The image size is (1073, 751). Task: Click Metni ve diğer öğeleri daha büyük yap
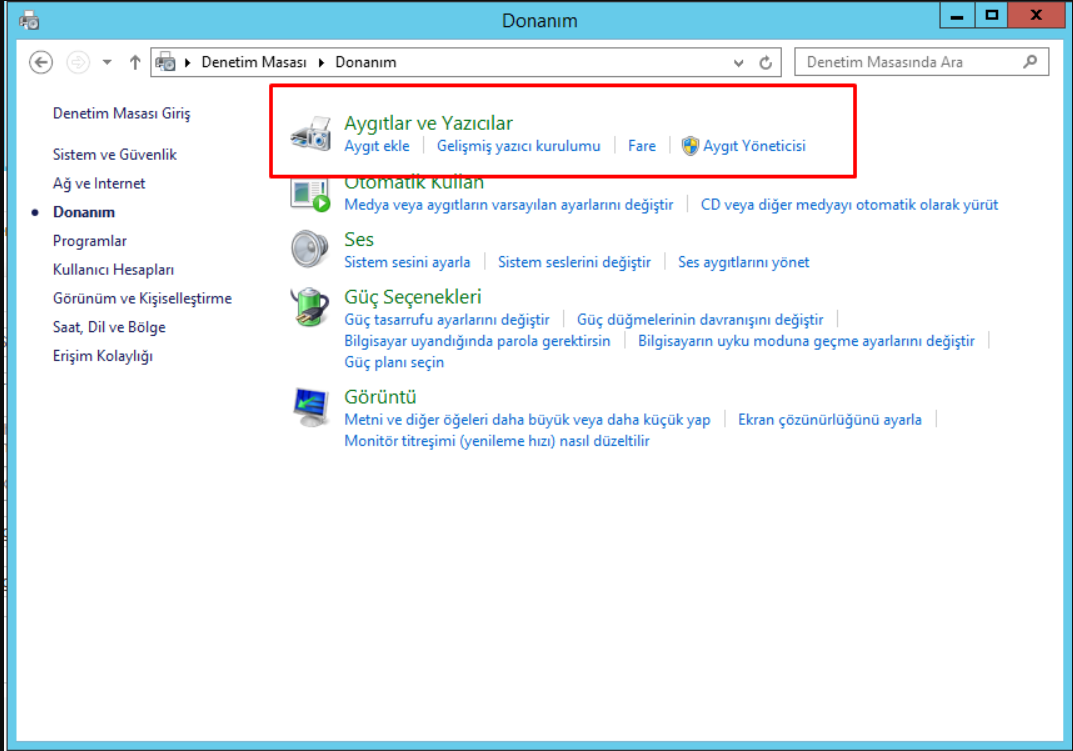click(x=528, y=420)
